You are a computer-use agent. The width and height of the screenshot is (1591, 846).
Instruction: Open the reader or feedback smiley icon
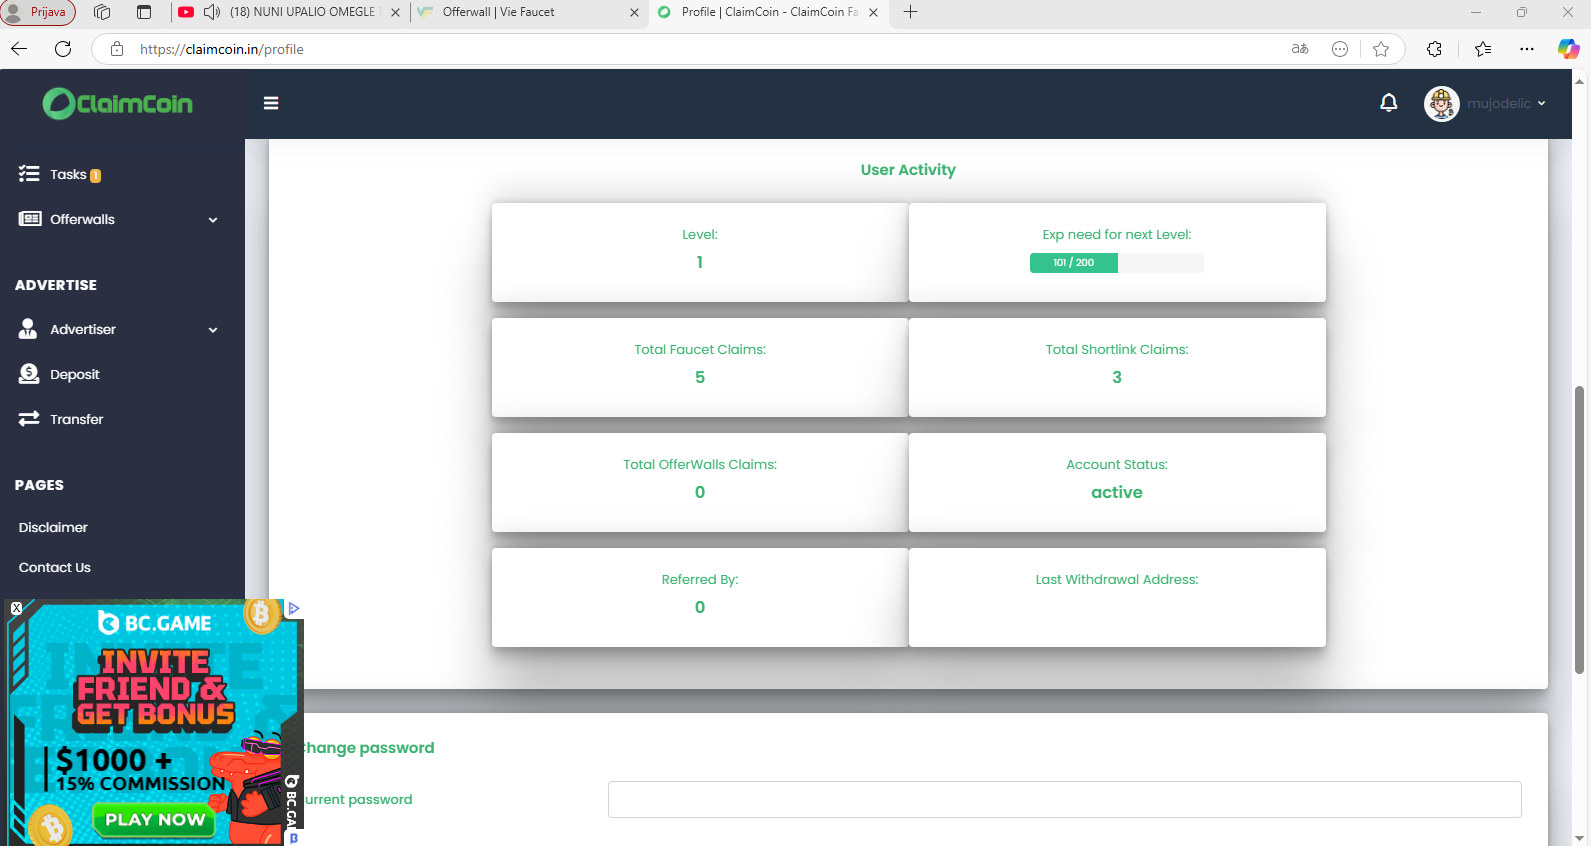1340,49
